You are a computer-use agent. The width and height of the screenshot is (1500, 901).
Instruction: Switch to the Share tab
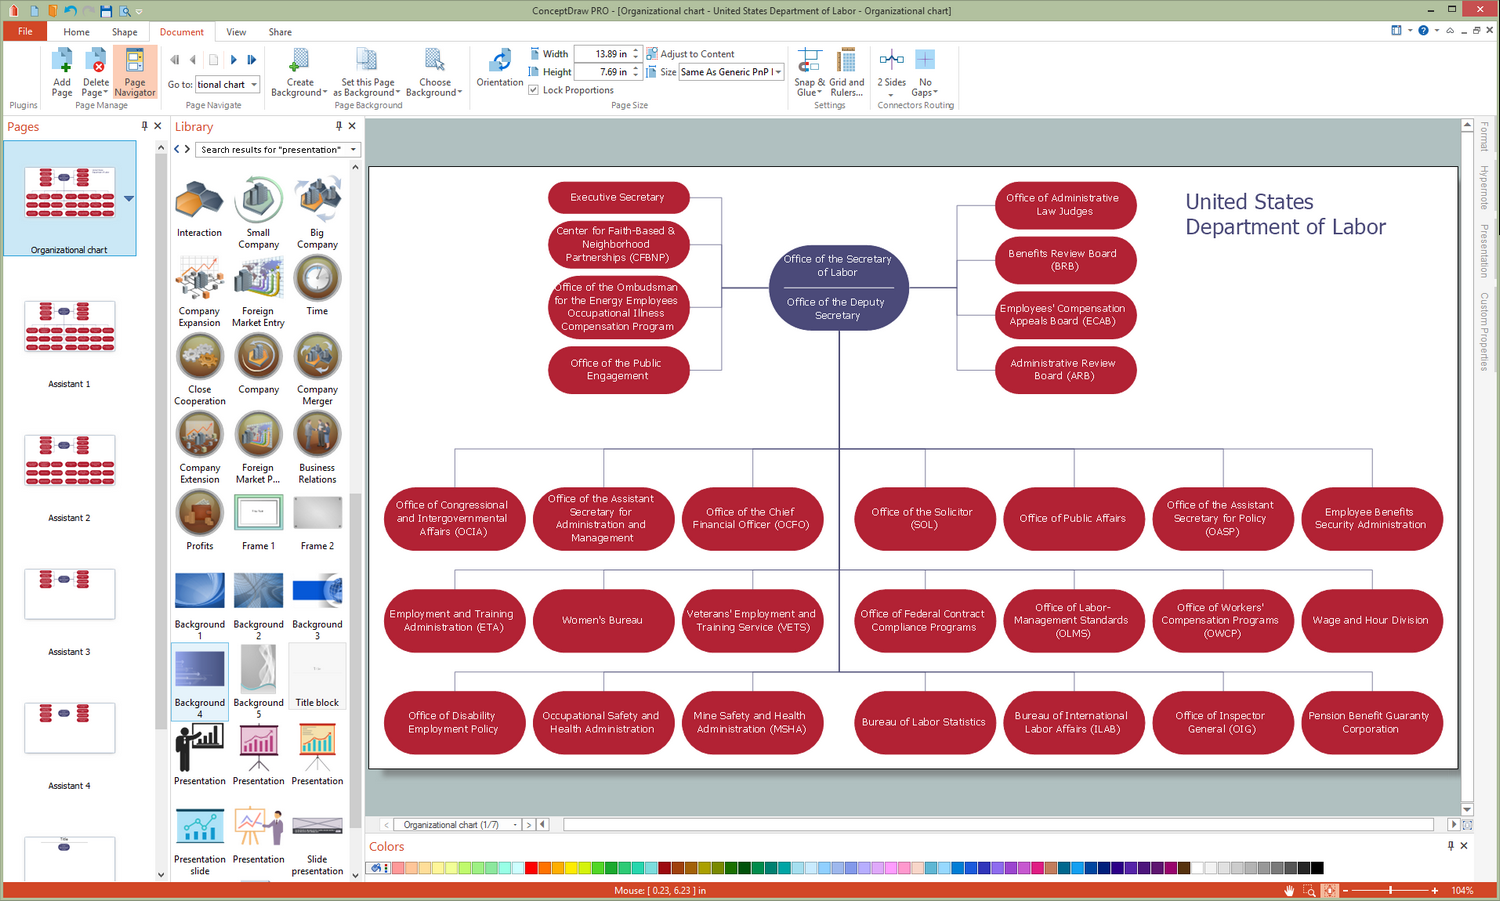[x=280, y=32]
